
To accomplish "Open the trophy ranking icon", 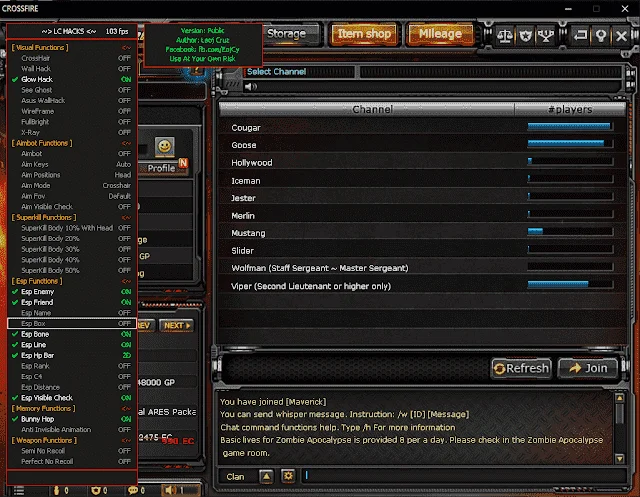I will point(546,36).
